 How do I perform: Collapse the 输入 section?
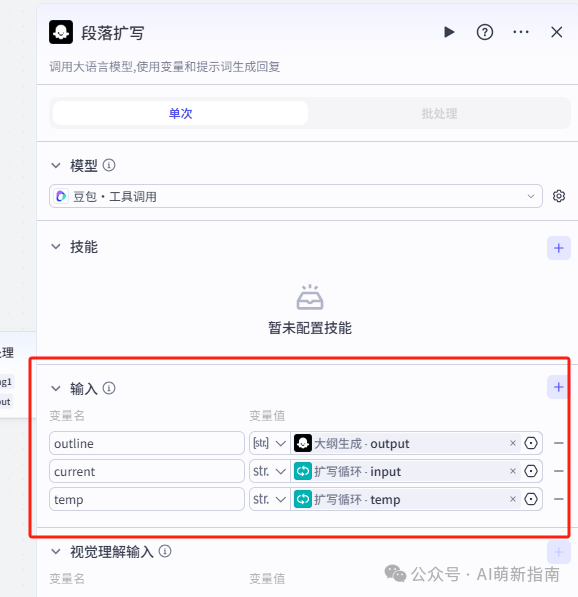coord(56,388)
